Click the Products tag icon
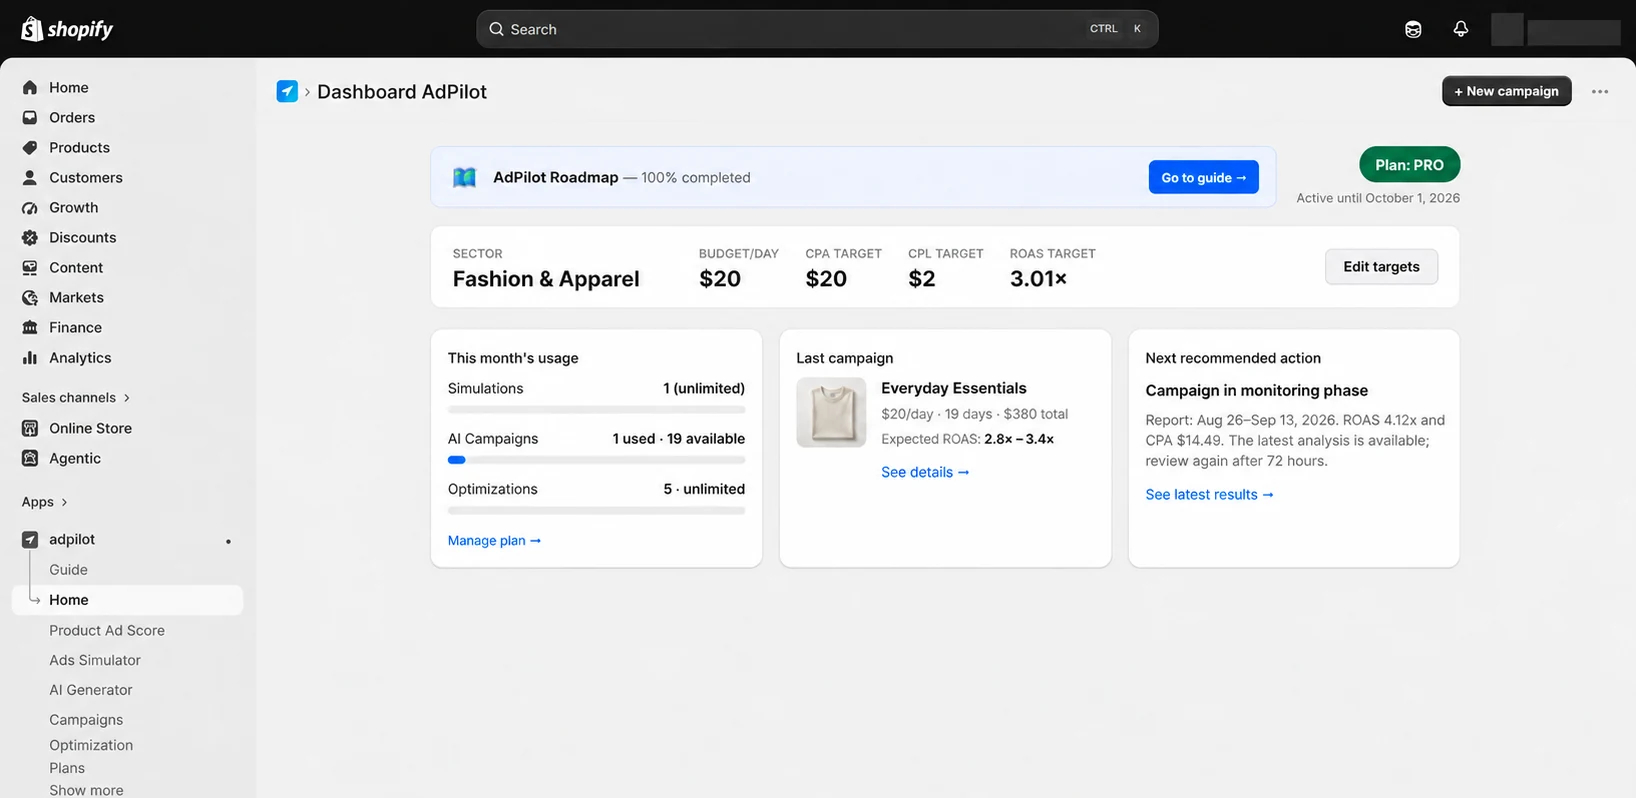The height and width of the screenshot is (798, 1636). 30,148
